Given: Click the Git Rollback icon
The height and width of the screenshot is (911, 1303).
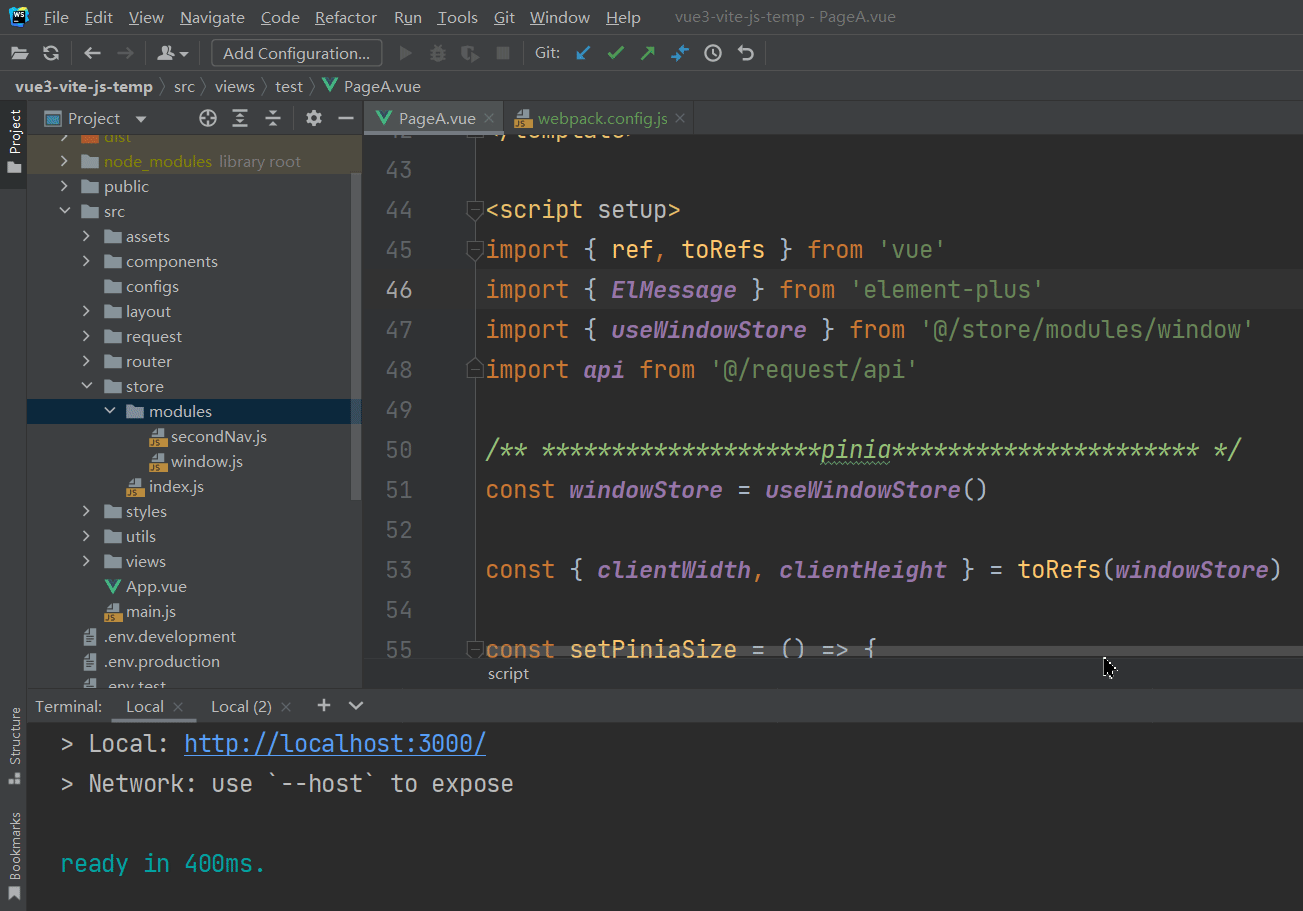Looking at the screenshot, I should 745,53.
